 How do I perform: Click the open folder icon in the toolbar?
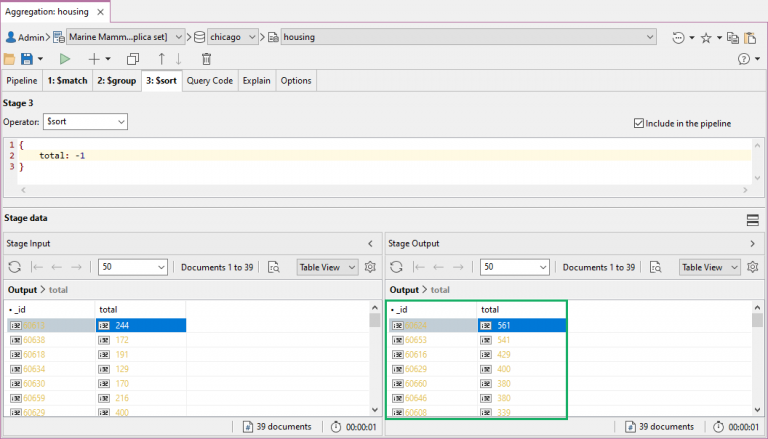10,59
